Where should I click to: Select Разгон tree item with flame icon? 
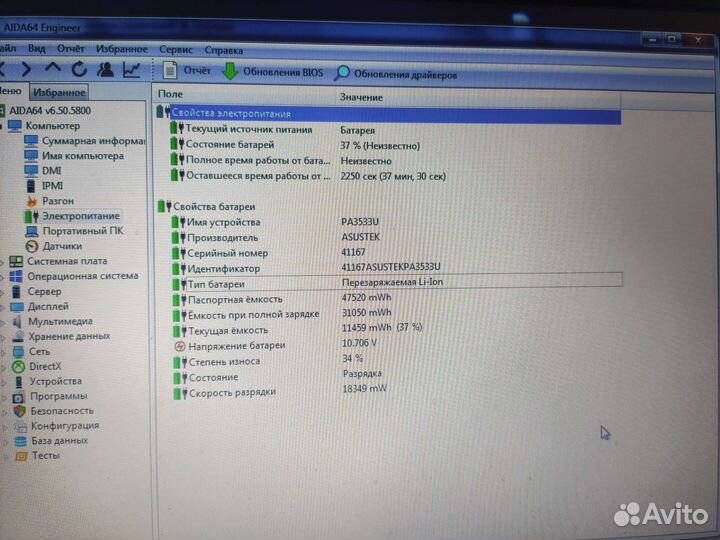pyautogui.click(x=50, y=201)
